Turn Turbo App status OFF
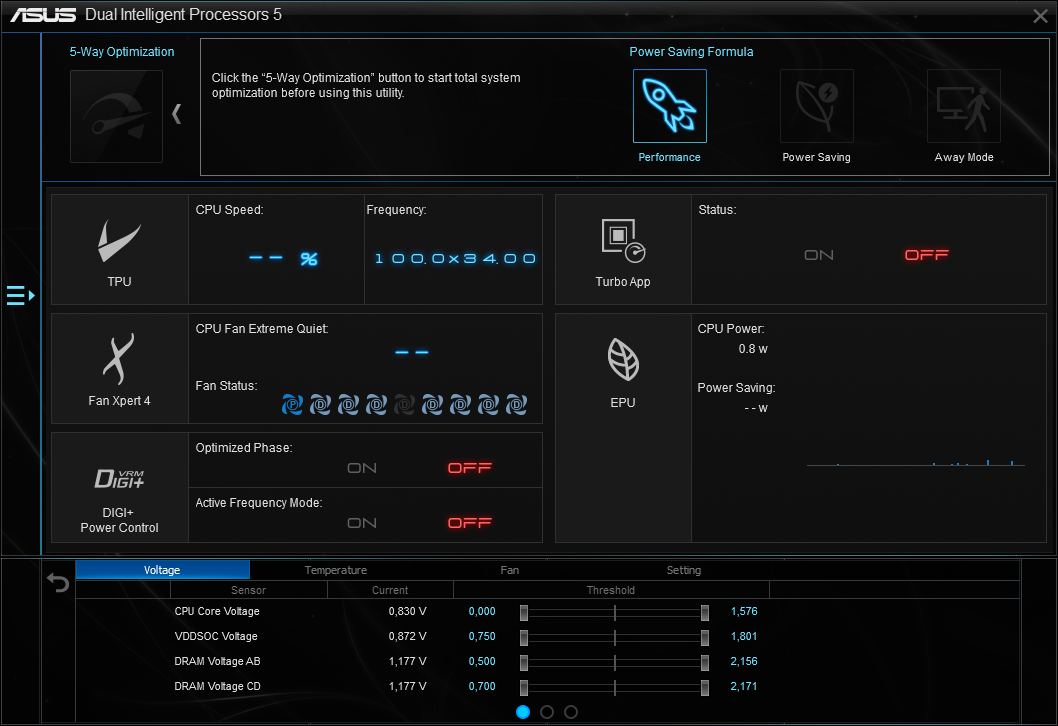The width and height of the screenshot is (1058, 726). click(926, 255)
